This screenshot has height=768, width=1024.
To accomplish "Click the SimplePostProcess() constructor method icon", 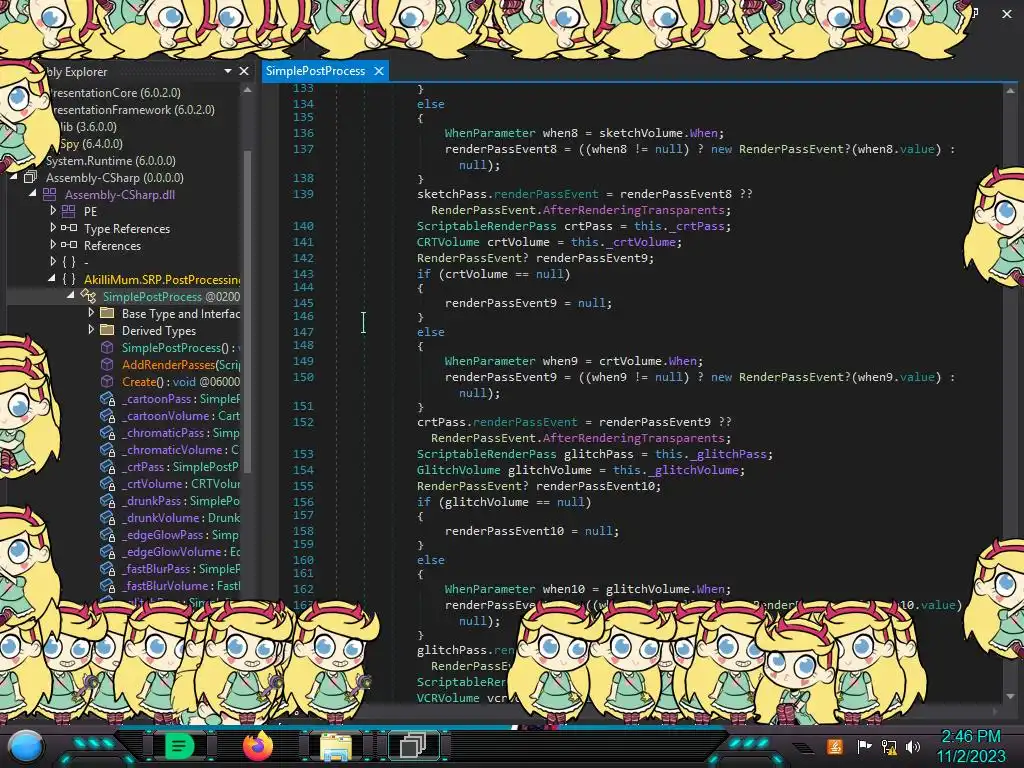I will coord(107,347).
